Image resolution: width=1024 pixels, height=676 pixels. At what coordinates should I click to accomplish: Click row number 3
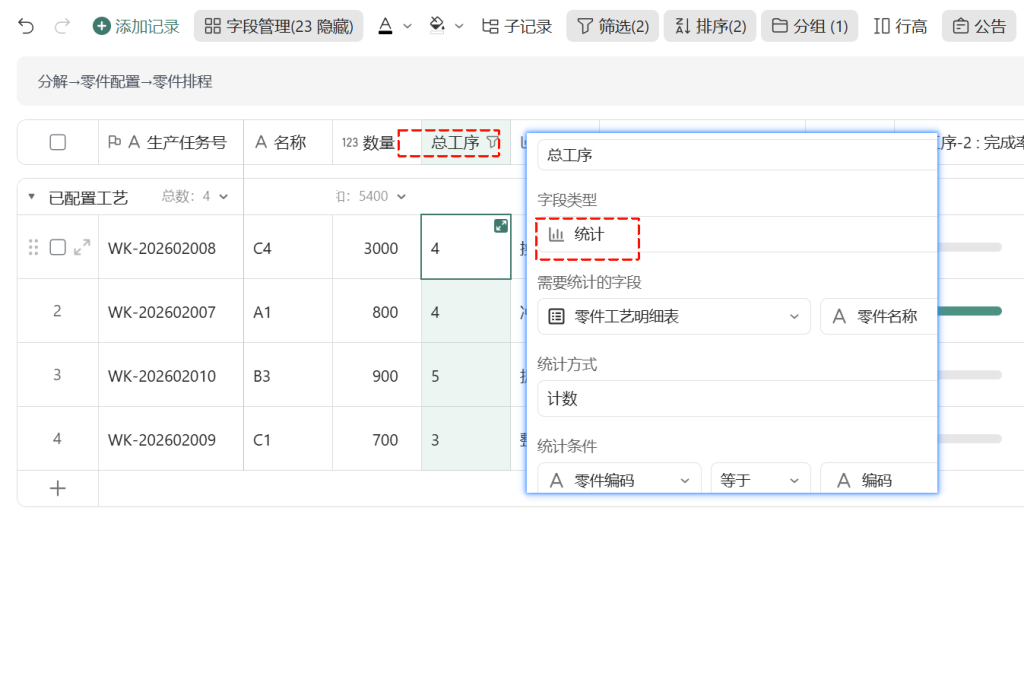pyautogui.click(x=57, y=375)
